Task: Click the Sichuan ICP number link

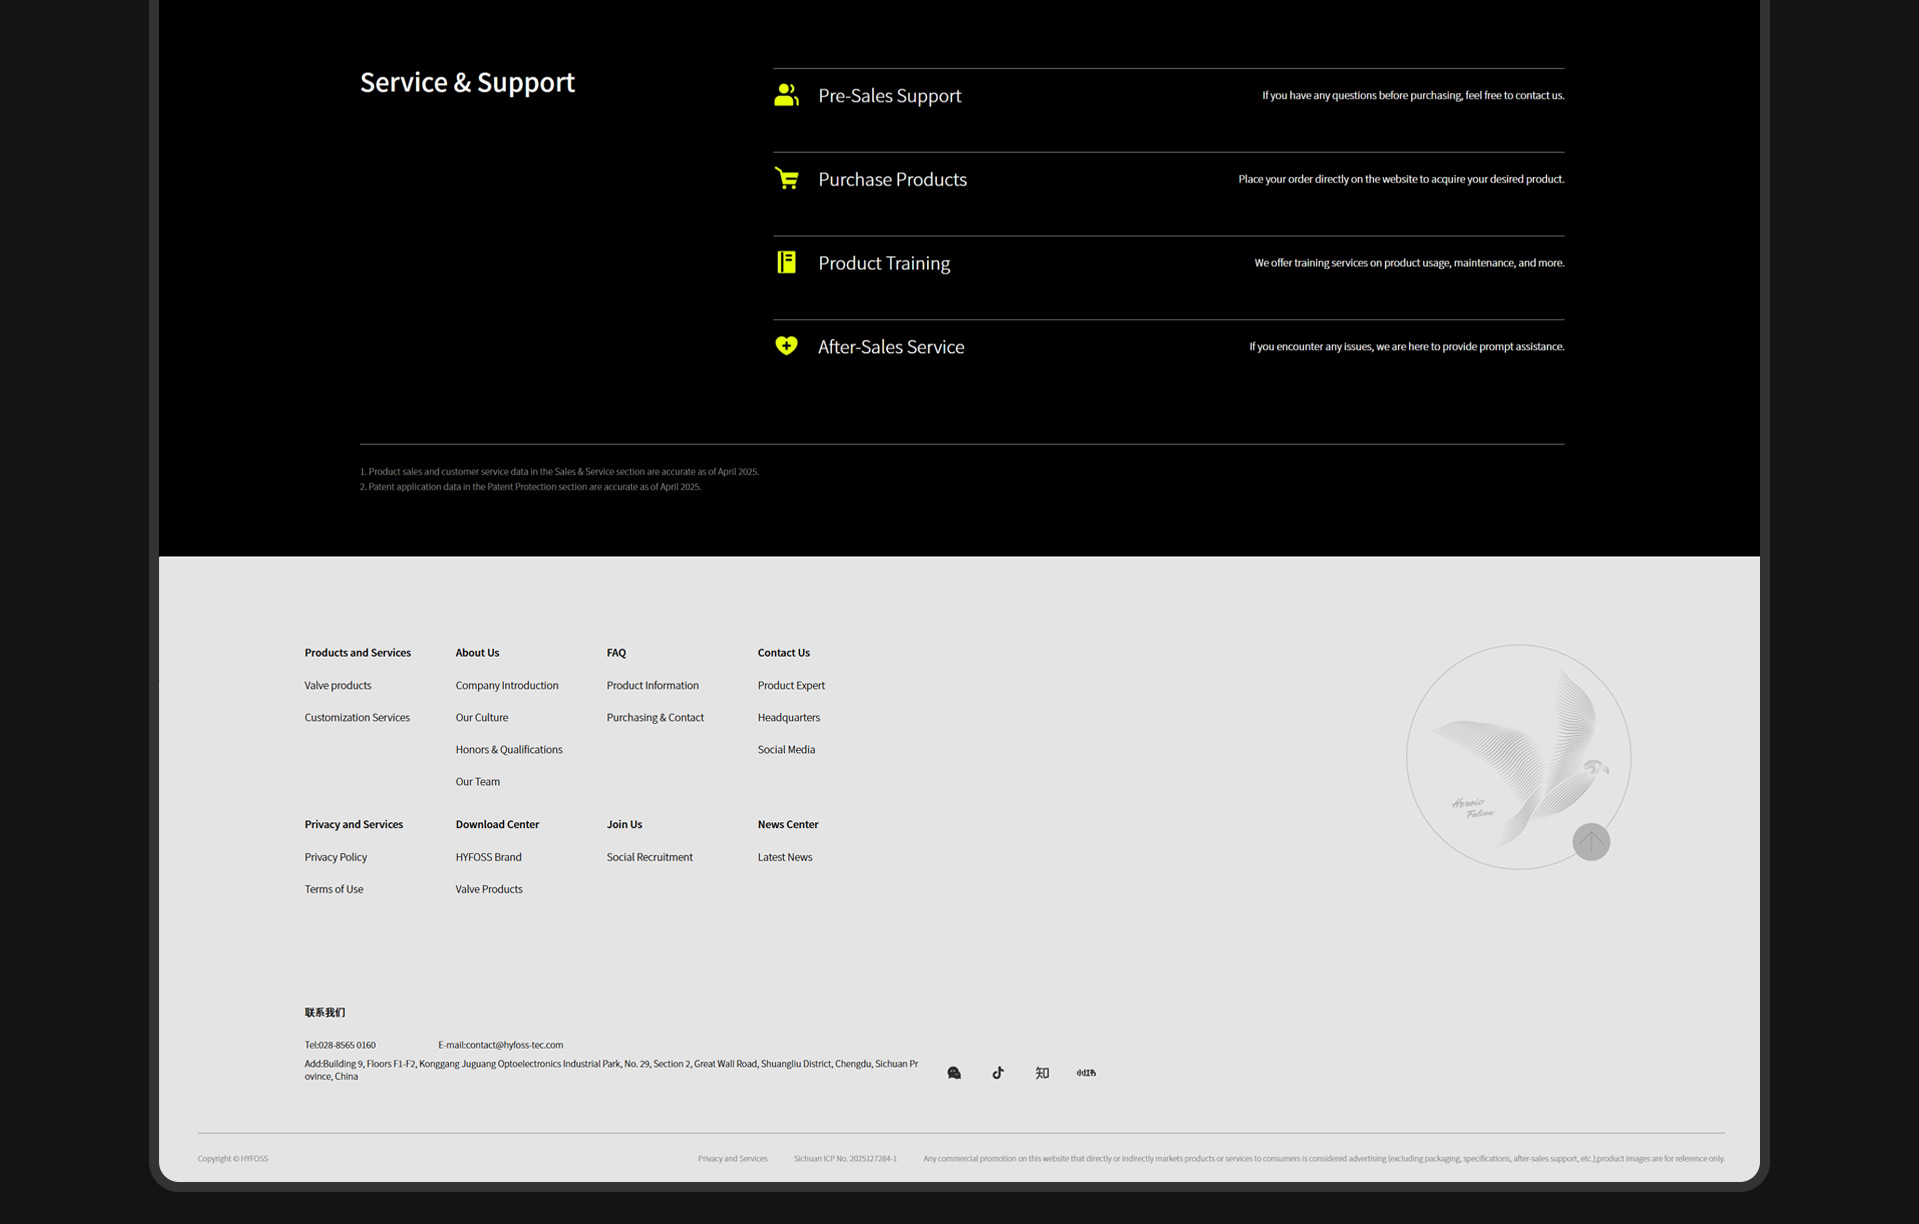Action: coord(845,1159)
